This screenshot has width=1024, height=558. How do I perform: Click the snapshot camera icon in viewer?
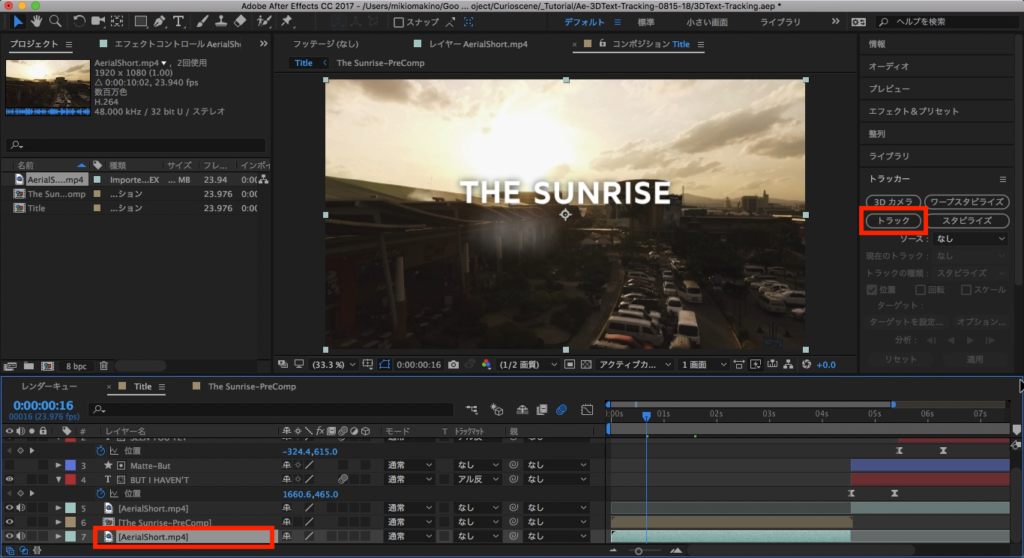pos(455,364)
